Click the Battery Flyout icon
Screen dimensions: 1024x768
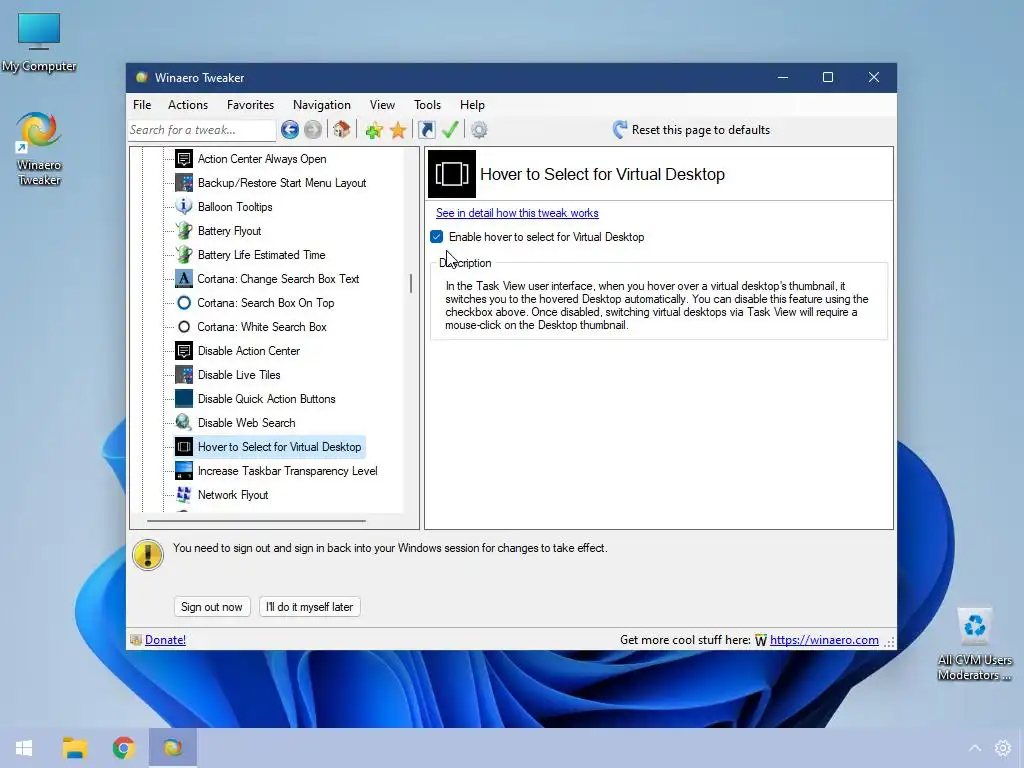(x=184, y=231)
